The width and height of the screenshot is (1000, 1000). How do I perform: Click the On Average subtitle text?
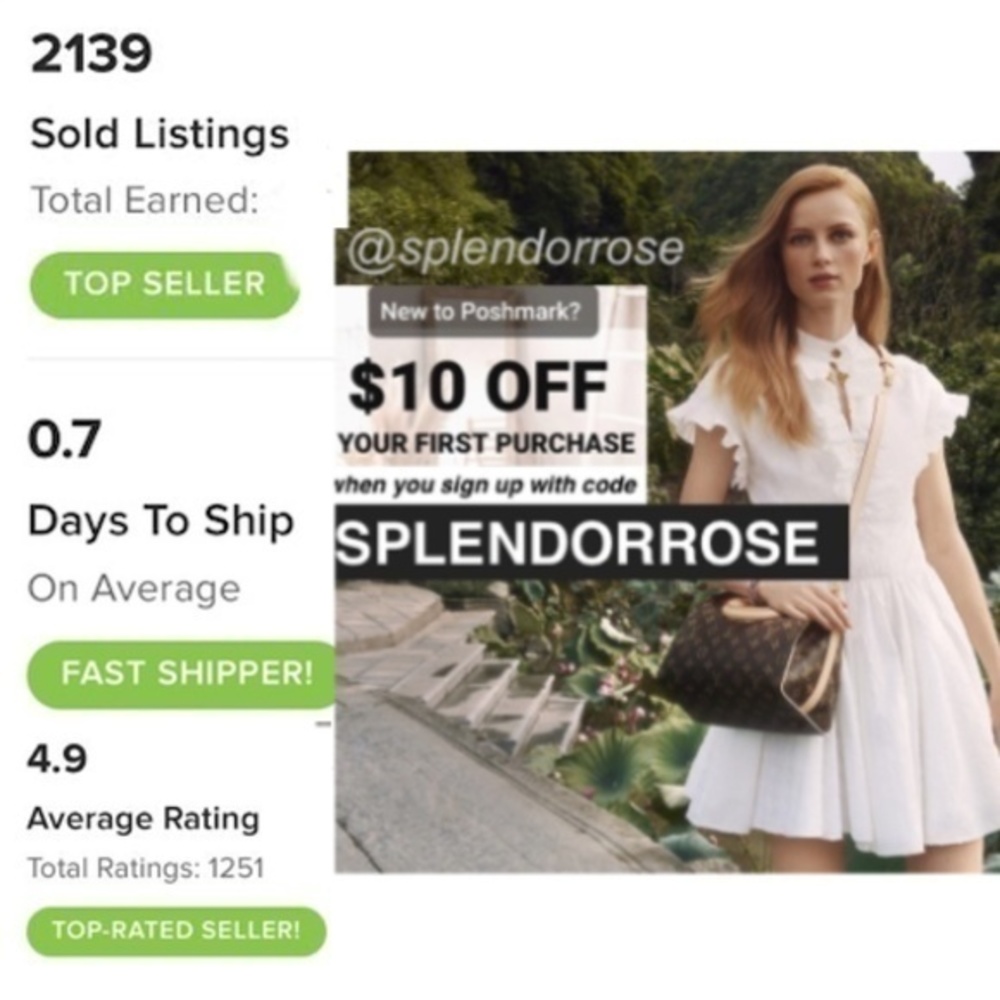134,589
